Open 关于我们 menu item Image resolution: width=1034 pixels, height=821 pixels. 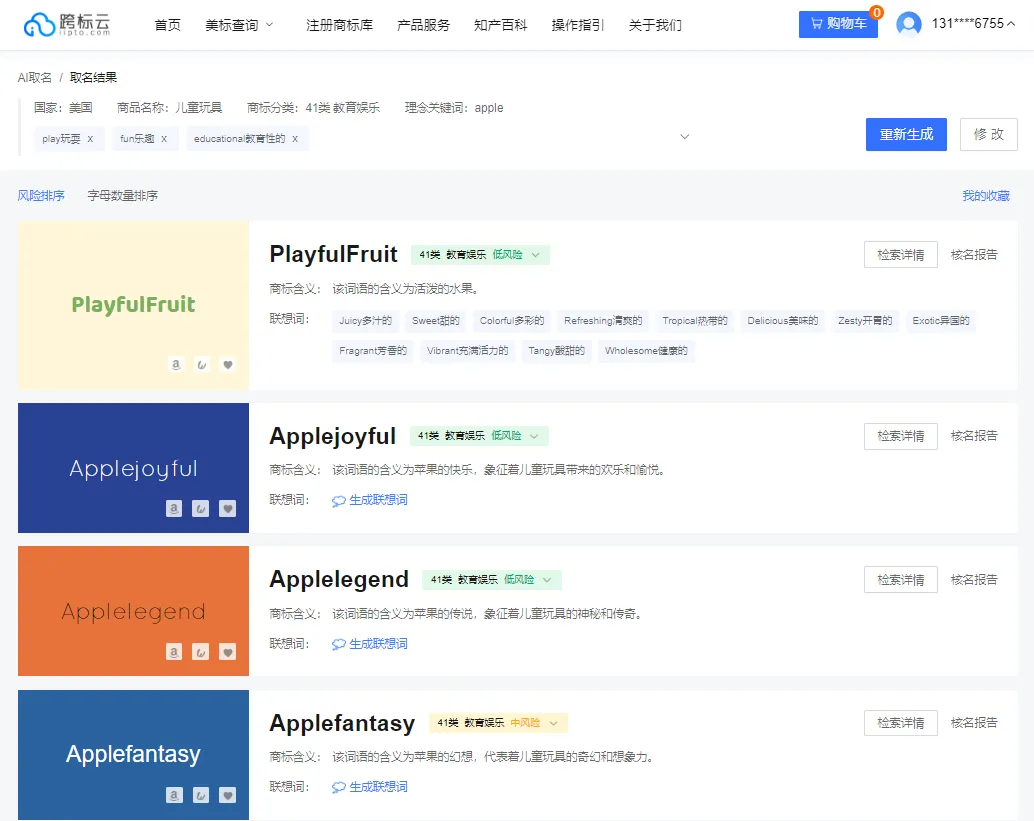click(x=655, y=25)
